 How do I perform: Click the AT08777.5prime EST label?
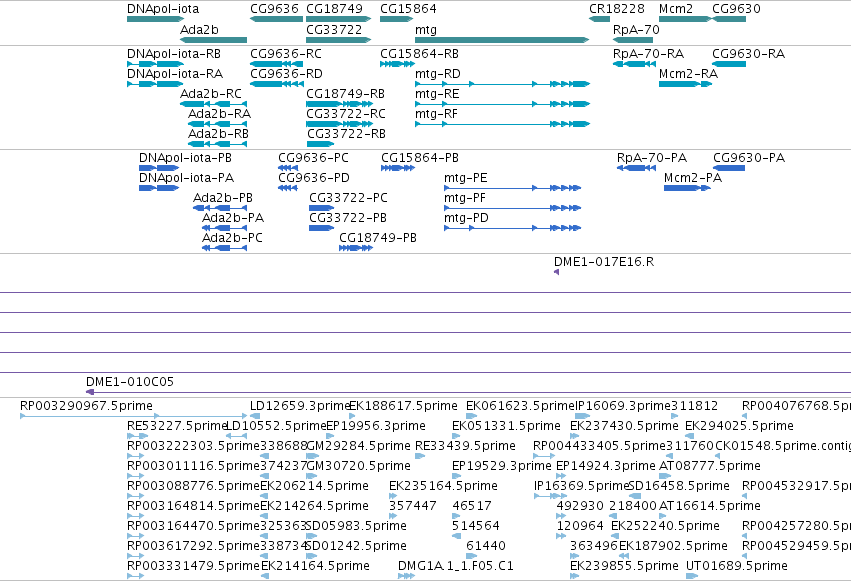710,466
